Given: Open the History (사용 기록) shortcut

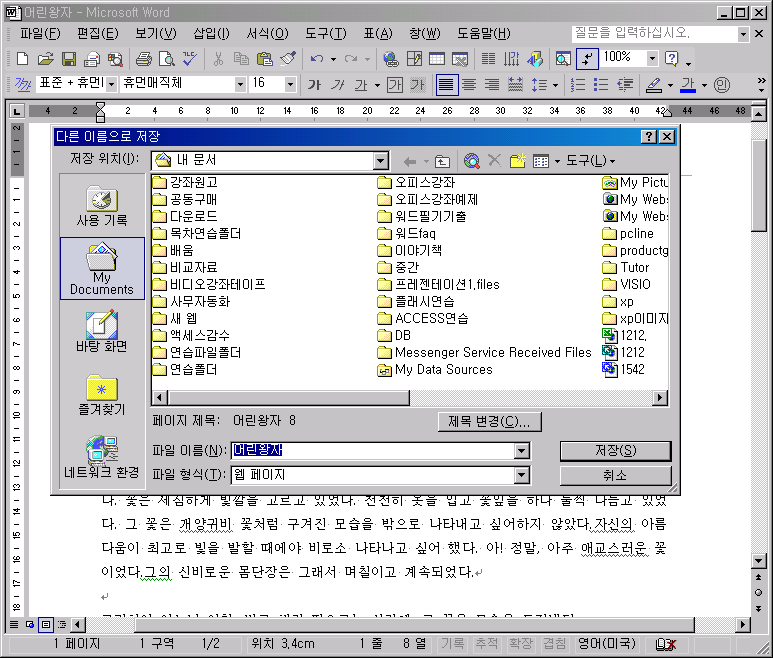Looking at the screenshot, I should pyautogui.click(x=102, y=206).
